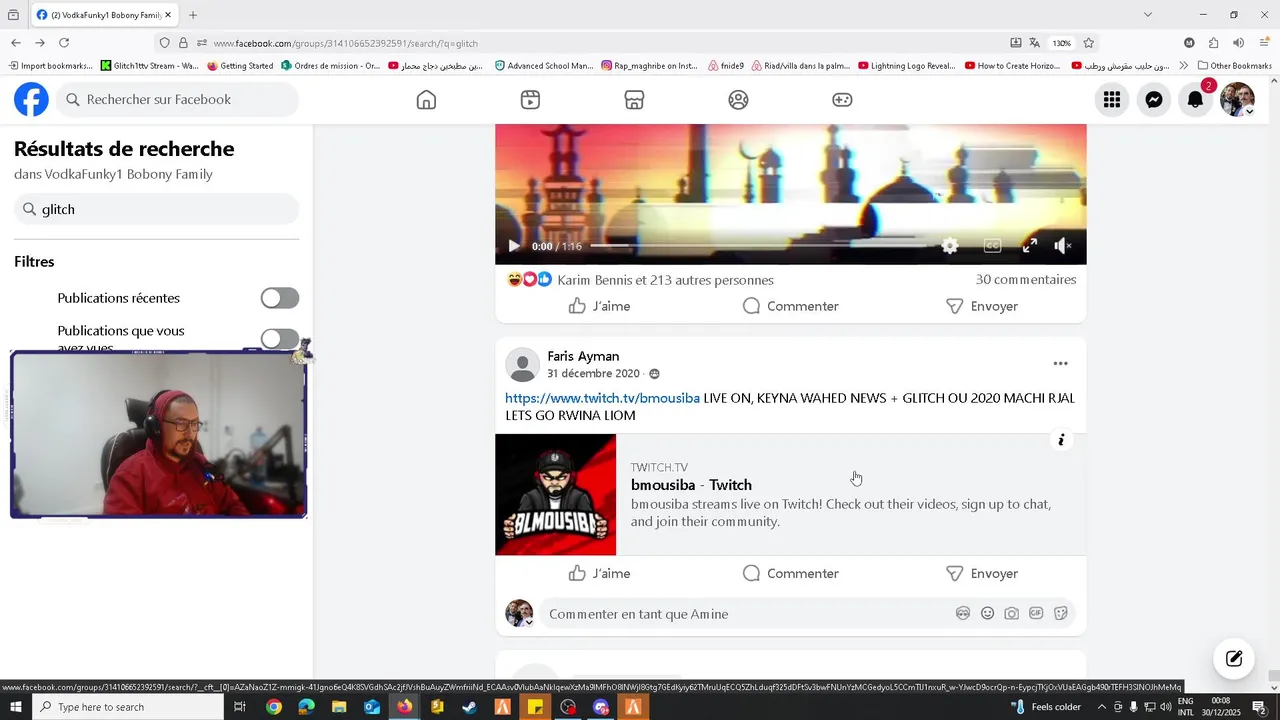Focus the Rechercher sur Facebook search box
This screenshot has width=1280, height=720.
point(177,100)
